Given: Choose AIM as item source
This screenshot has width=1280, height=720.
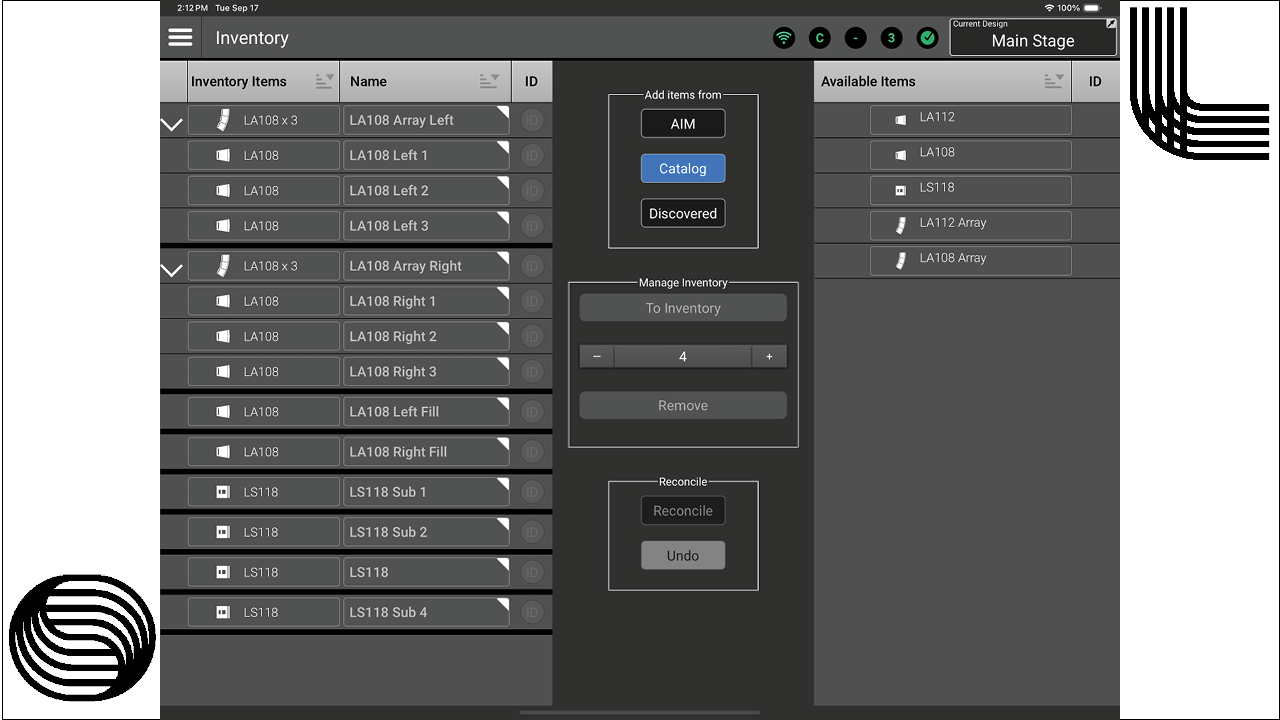Looking at the screenshot, I should click(x=683, y=124).
